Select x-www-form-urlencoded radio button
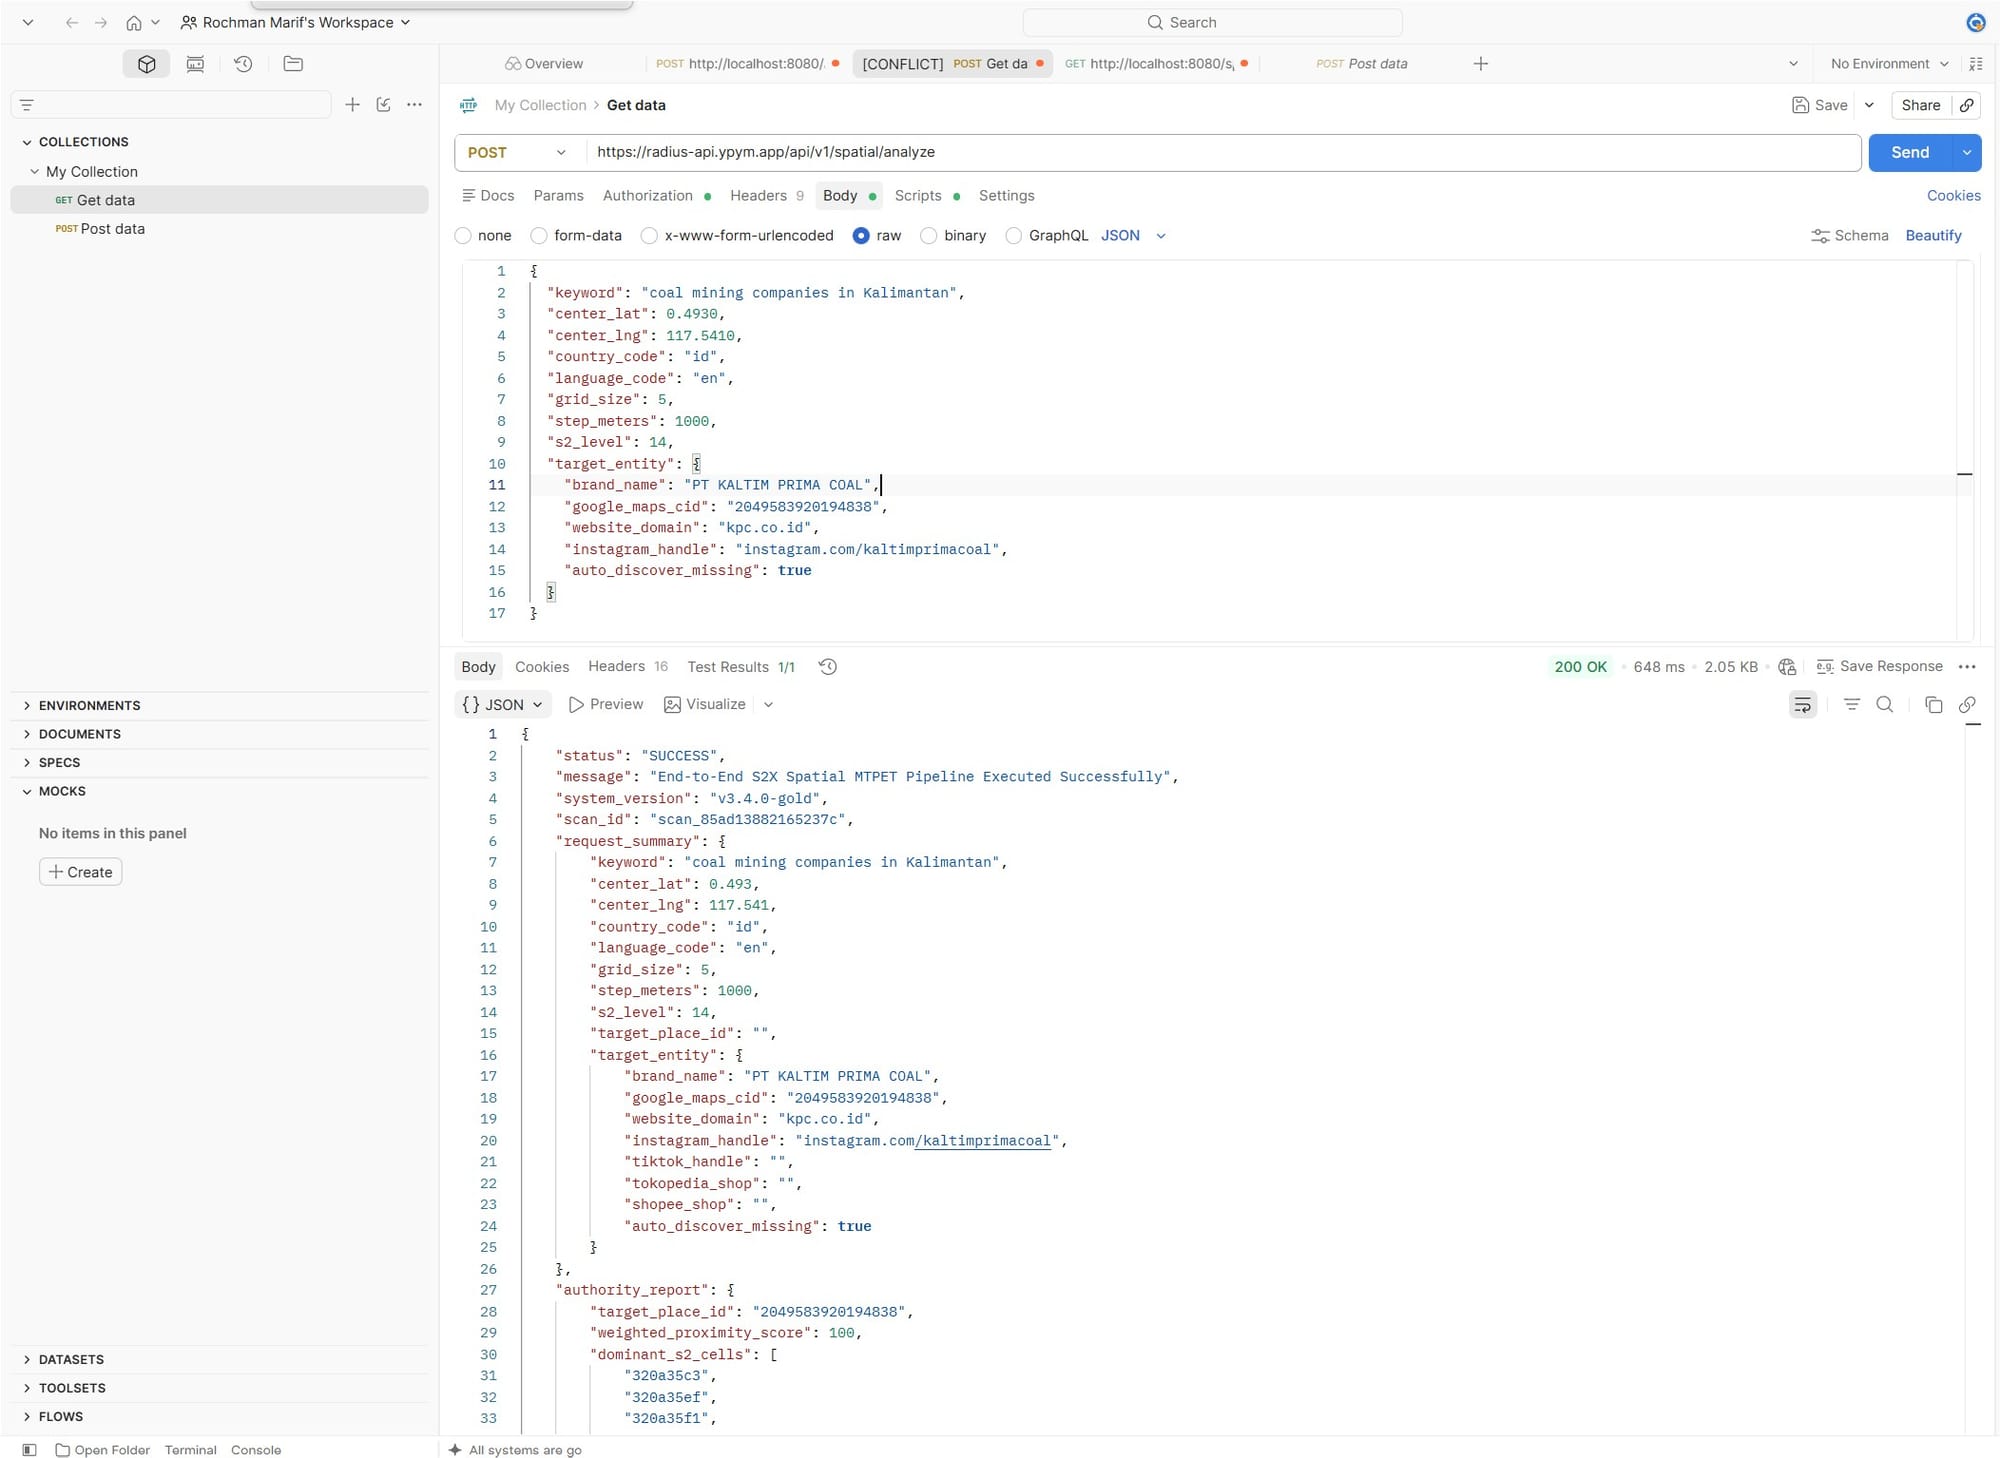 pos(649,236)
